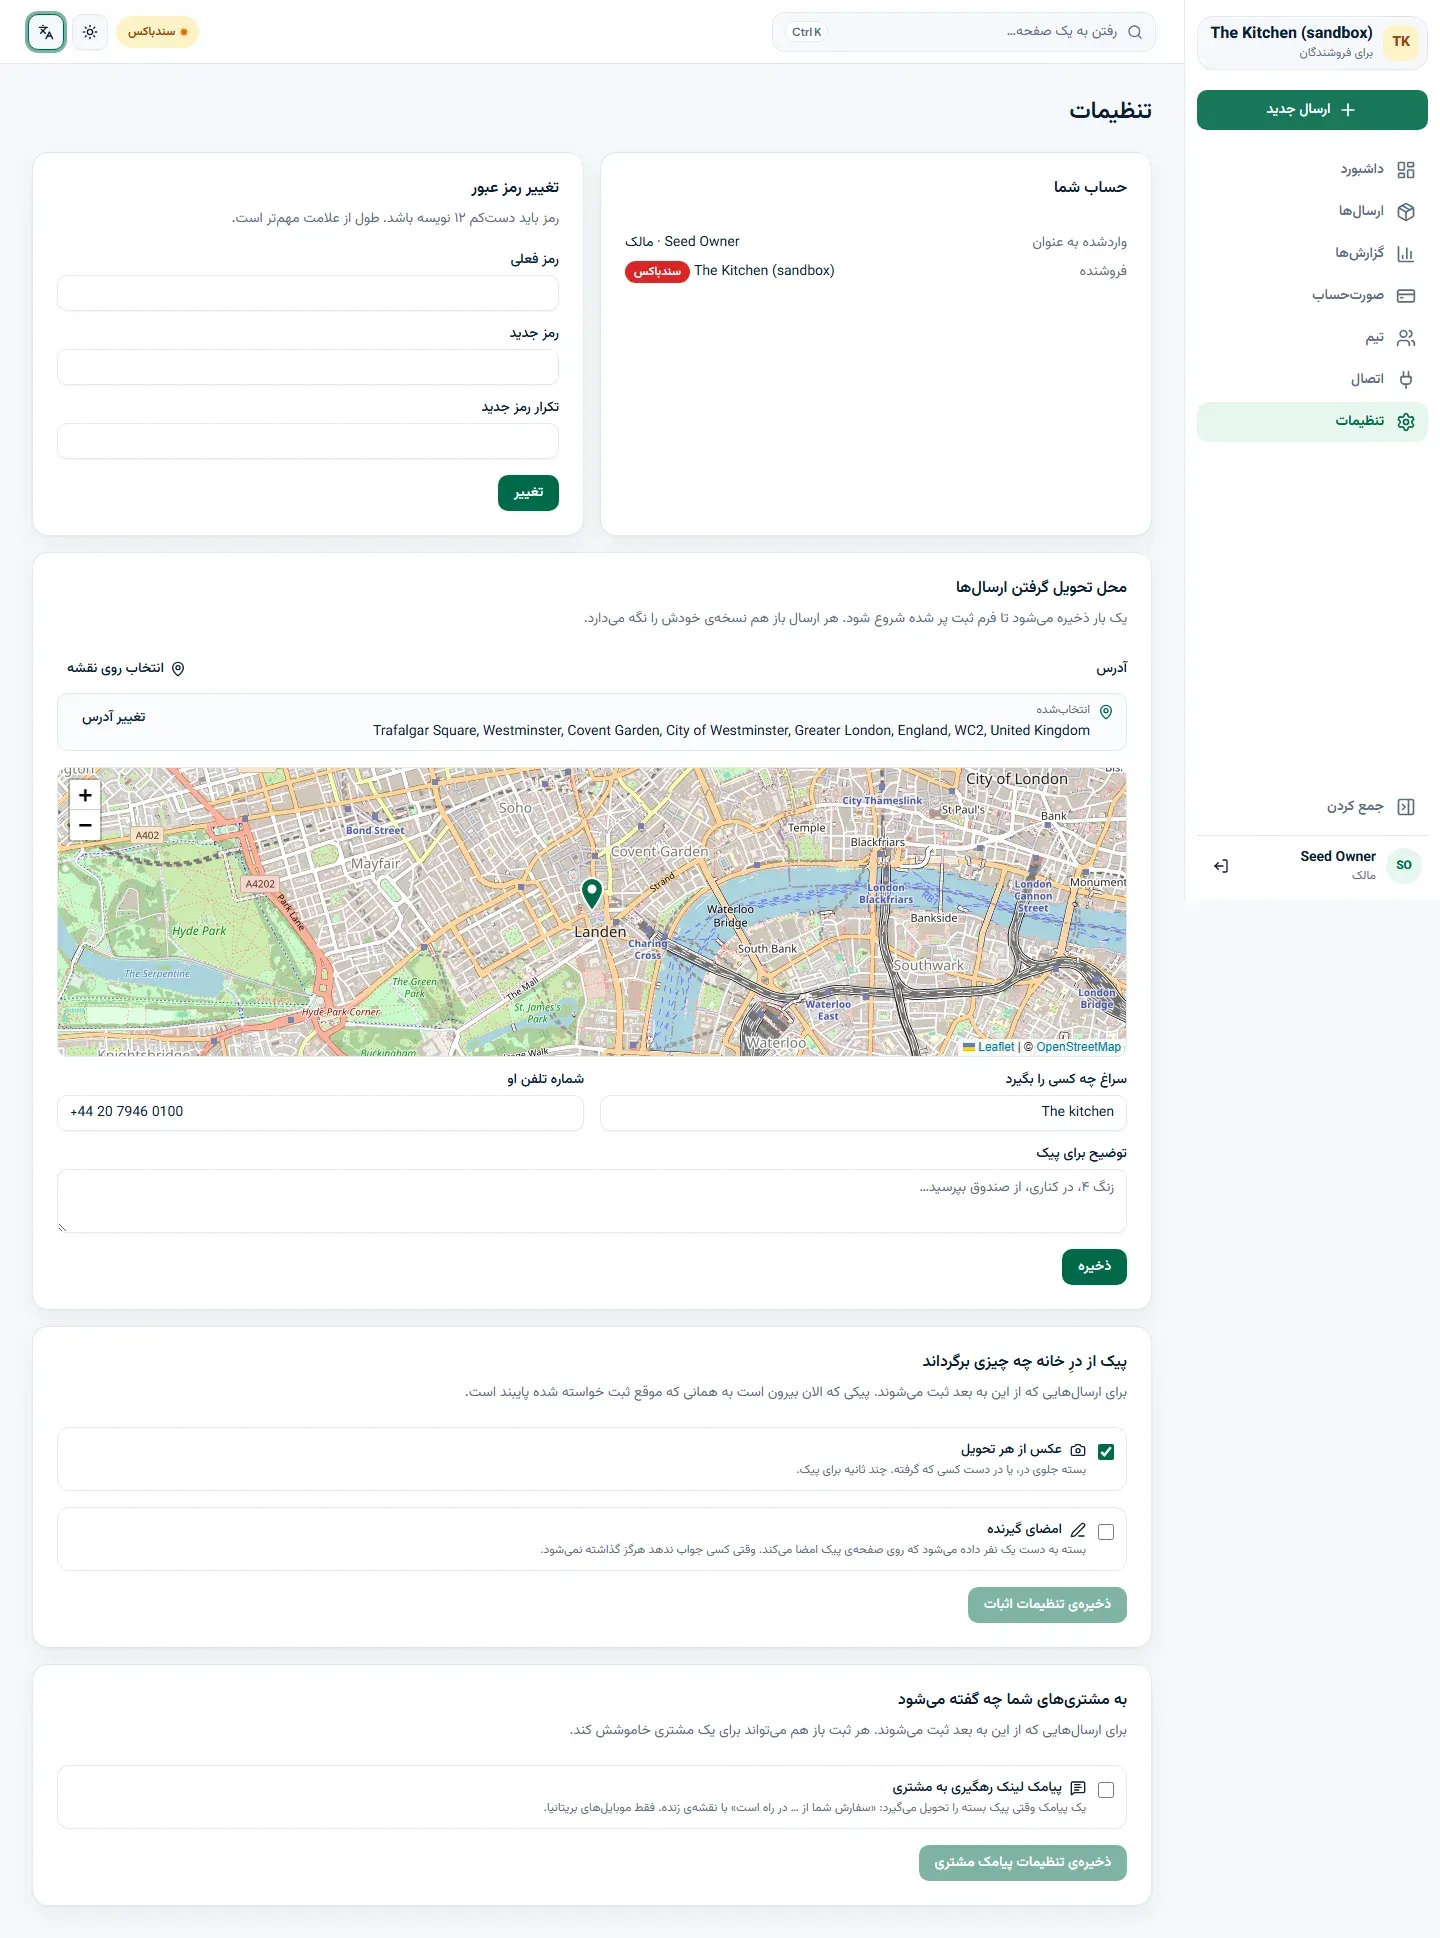The image size is (1440, 1938).
Task: Collapse the sidebar with جمع کردن
Action: 1312,807
